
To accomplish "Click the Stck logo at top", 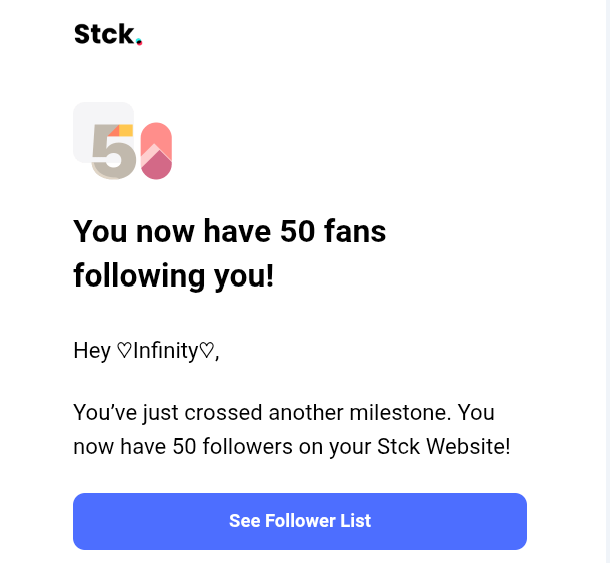I will tap(107, 34).
